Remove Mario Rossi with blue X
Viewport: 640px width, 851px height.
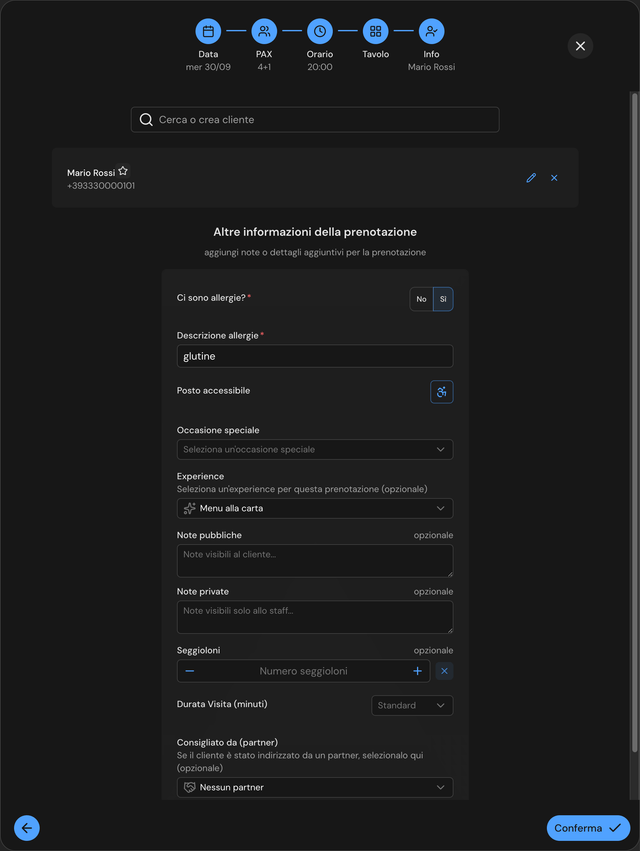click(x=554, y=178)
